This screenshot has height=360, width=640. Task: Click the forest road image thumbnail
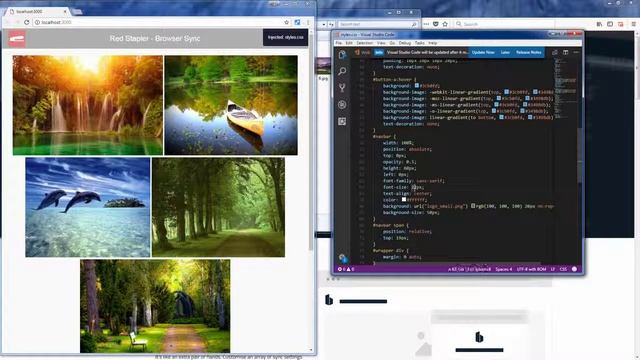click(x=218, y=207)
